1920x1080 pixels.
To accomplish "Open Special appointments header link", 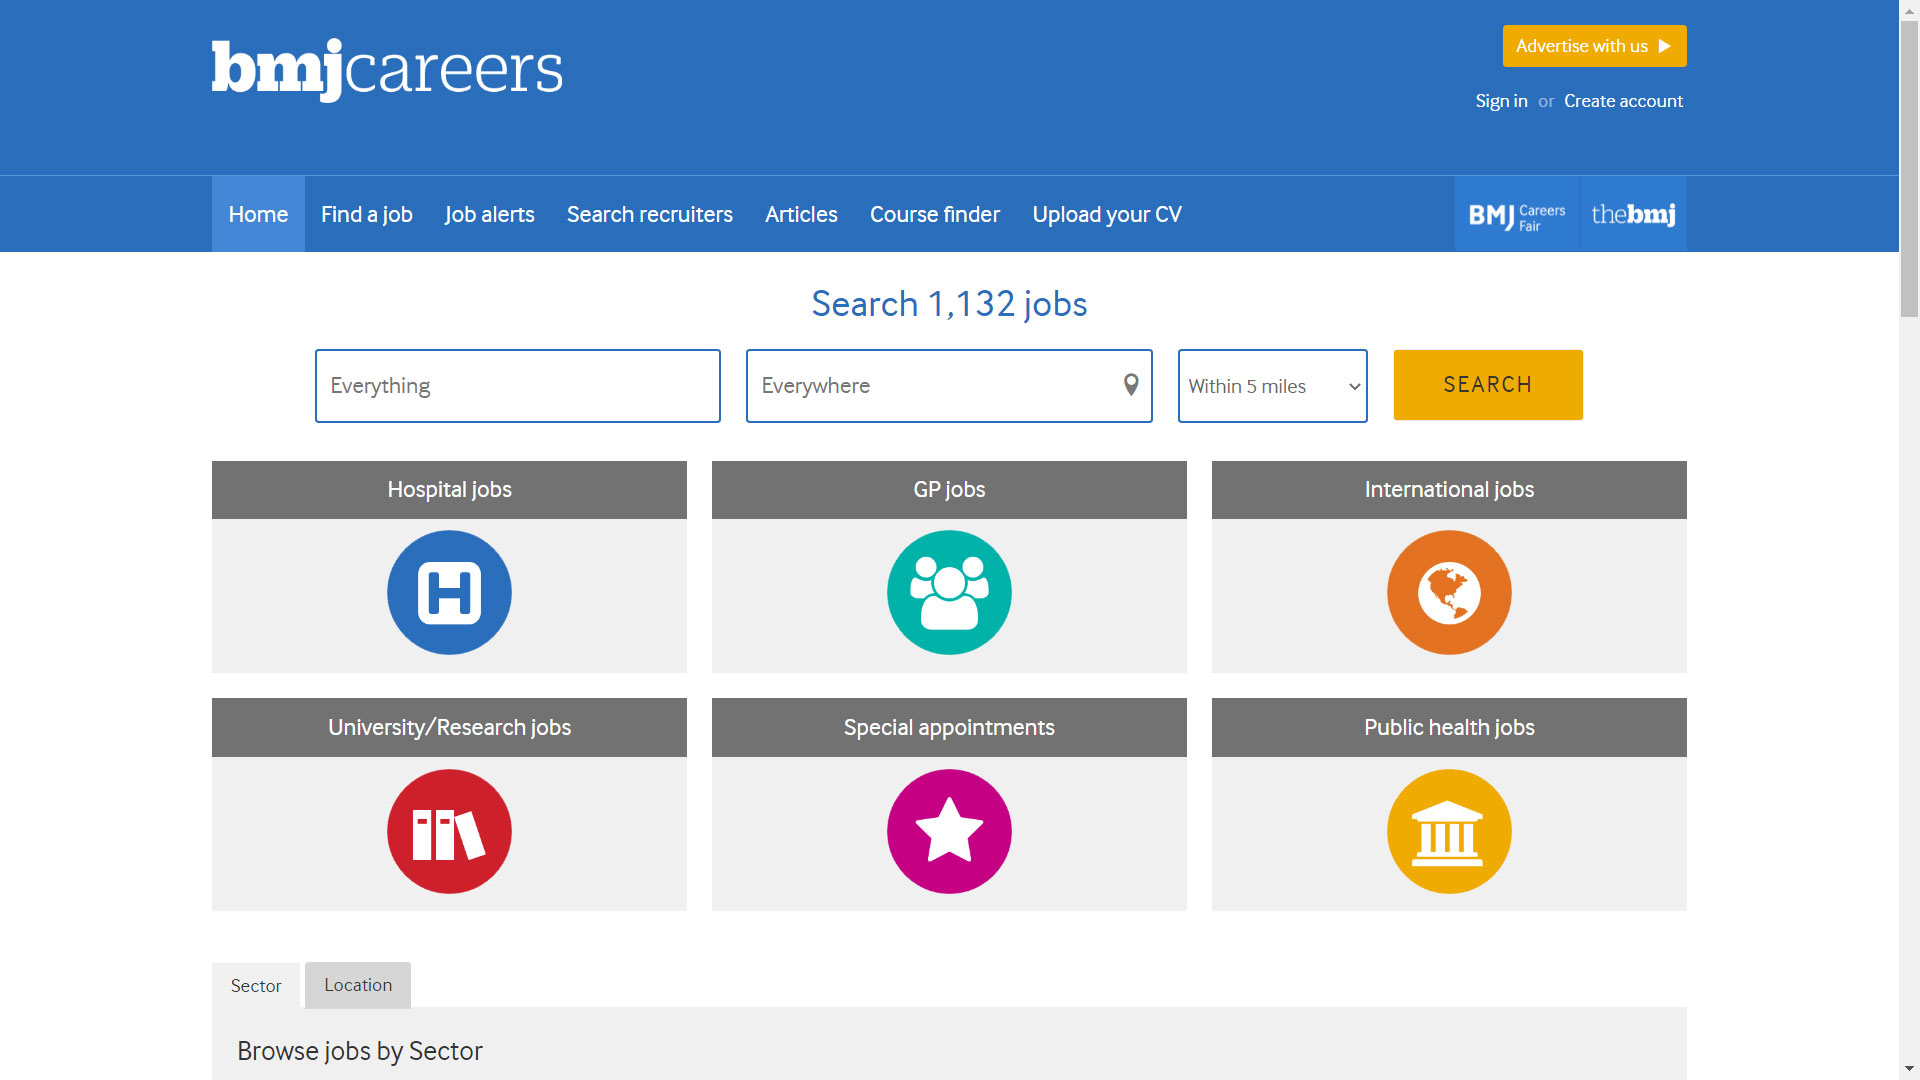I will coord(949,728).
